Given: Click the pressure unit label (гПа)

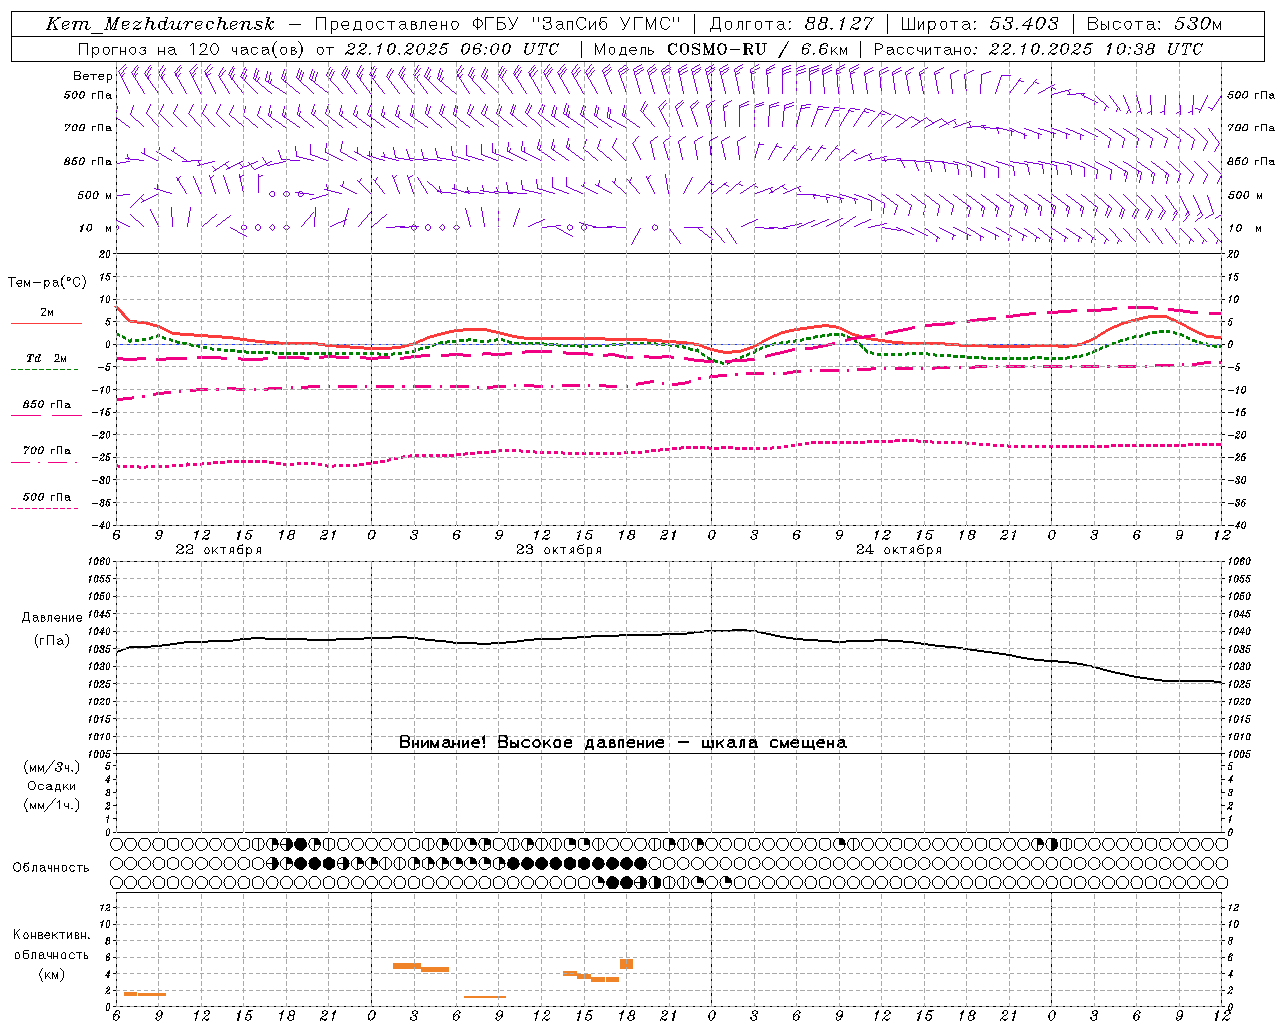Looking at the screenshot, I should coord(52,640).
